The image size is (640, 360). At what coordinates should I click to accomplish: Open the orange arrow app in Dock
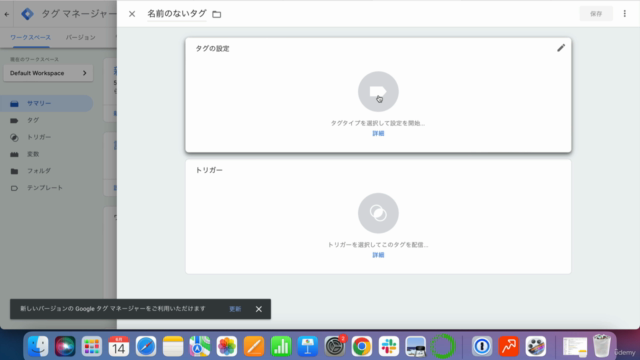509,347
